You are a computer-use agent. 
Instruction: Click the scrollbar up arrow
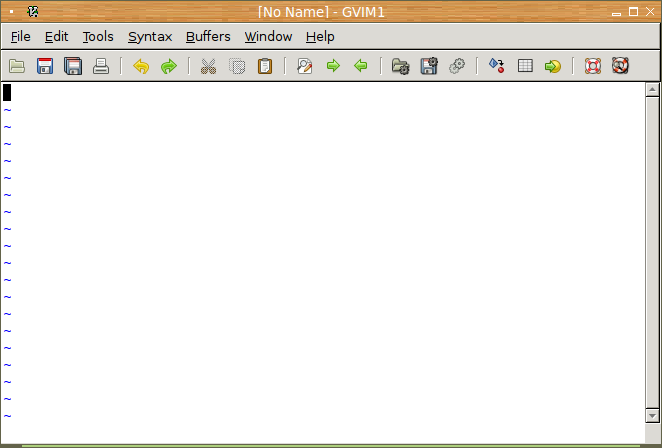pyautogui.click(x=652, y=90)
